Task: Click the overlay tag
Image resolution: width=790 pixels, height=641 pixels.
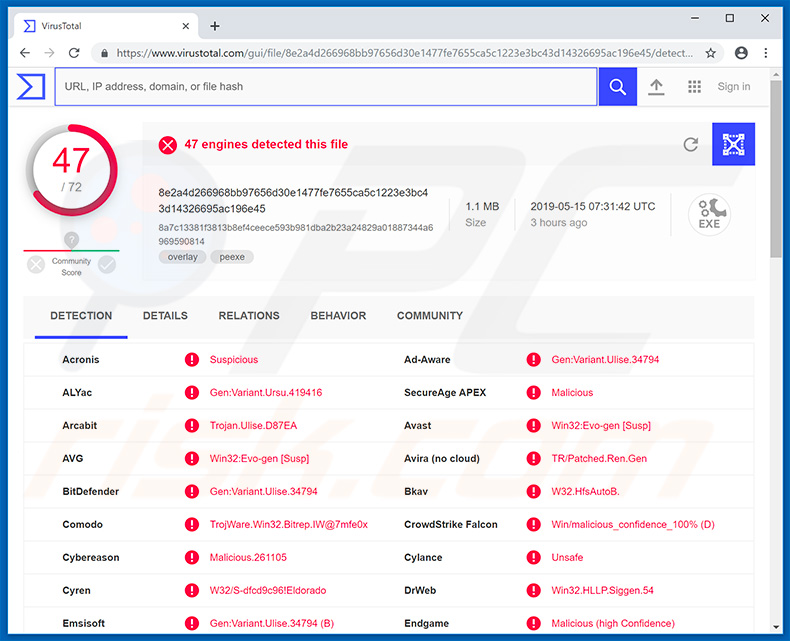Action: point(182,257)
